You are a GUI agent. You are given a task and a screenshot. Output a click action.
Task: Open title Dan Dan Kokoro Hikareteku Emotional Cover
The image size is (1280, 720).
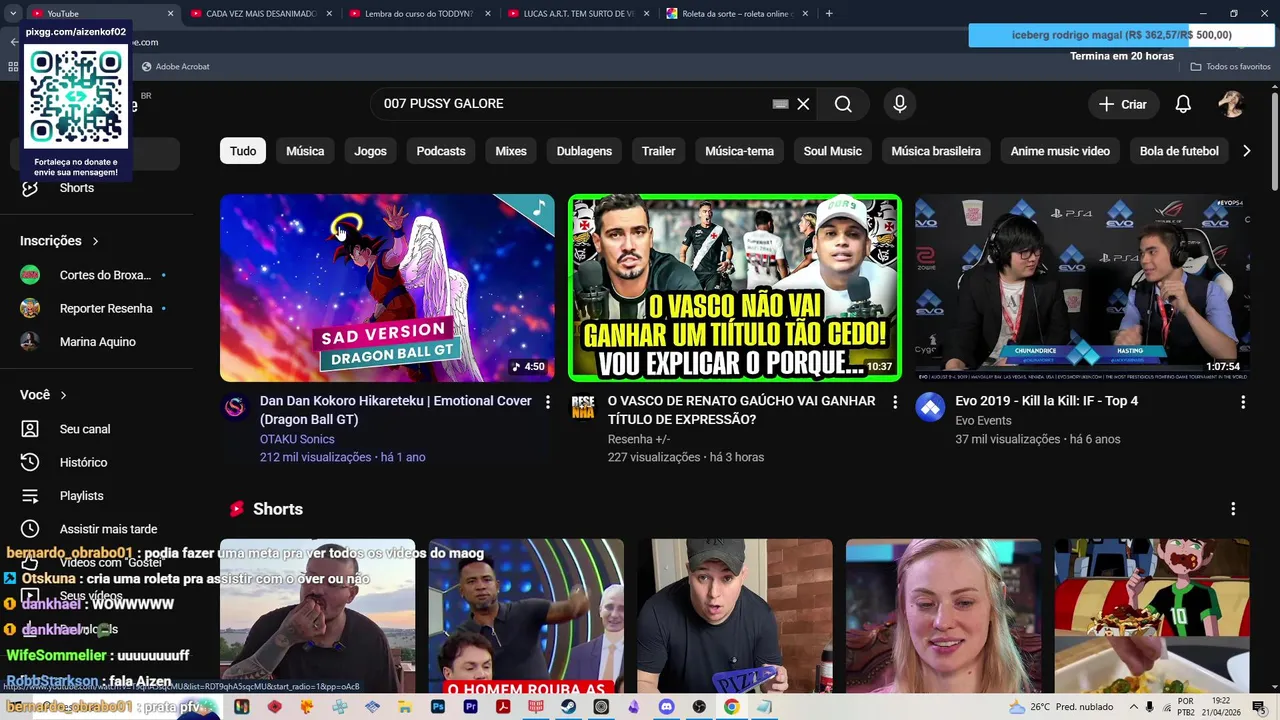tap(396, 410)
